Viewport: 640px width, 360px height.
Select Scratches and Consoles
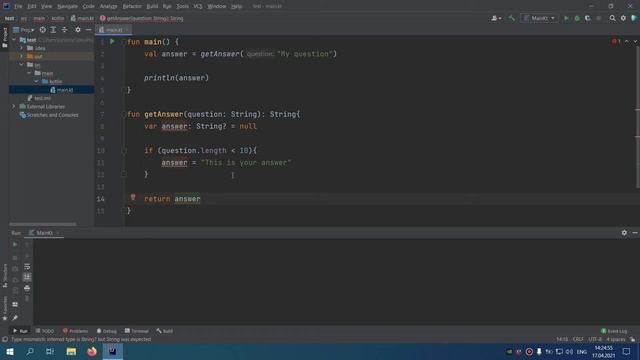pyautogui.click(x=49, y=115)
